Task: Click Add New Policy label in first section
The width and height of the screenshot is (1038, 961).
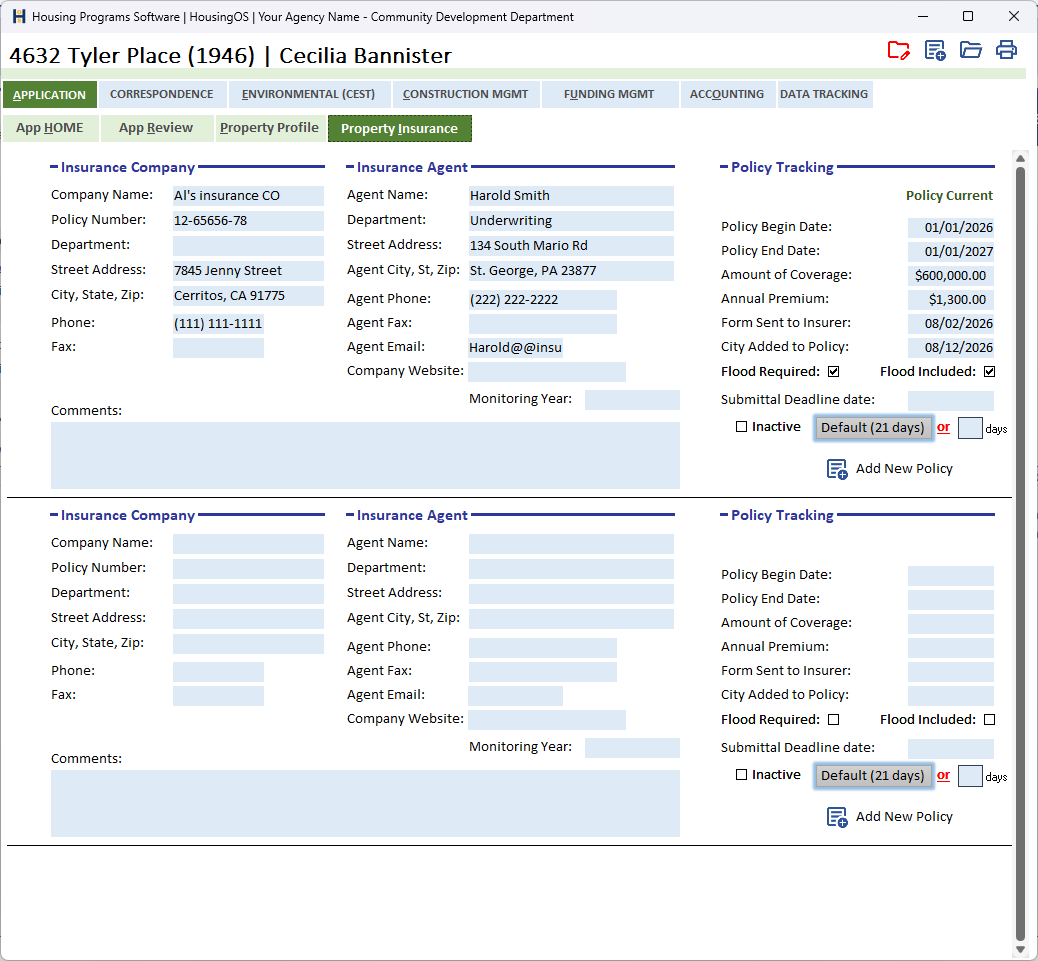Action: point(904,469)
